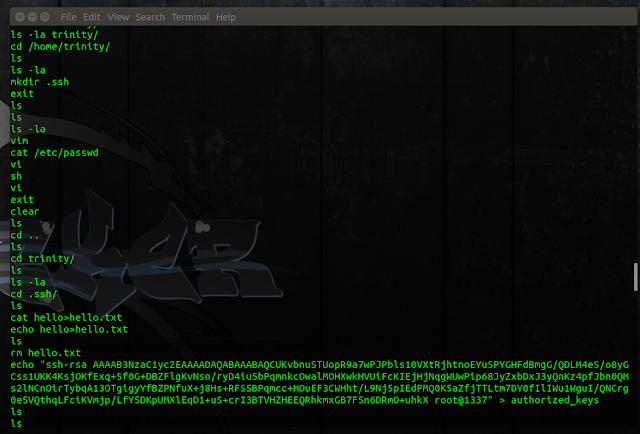Viewport: 640px width, 434px height.
Task: Click the 'rm hello.txt' line
Action: coord(46,353)
